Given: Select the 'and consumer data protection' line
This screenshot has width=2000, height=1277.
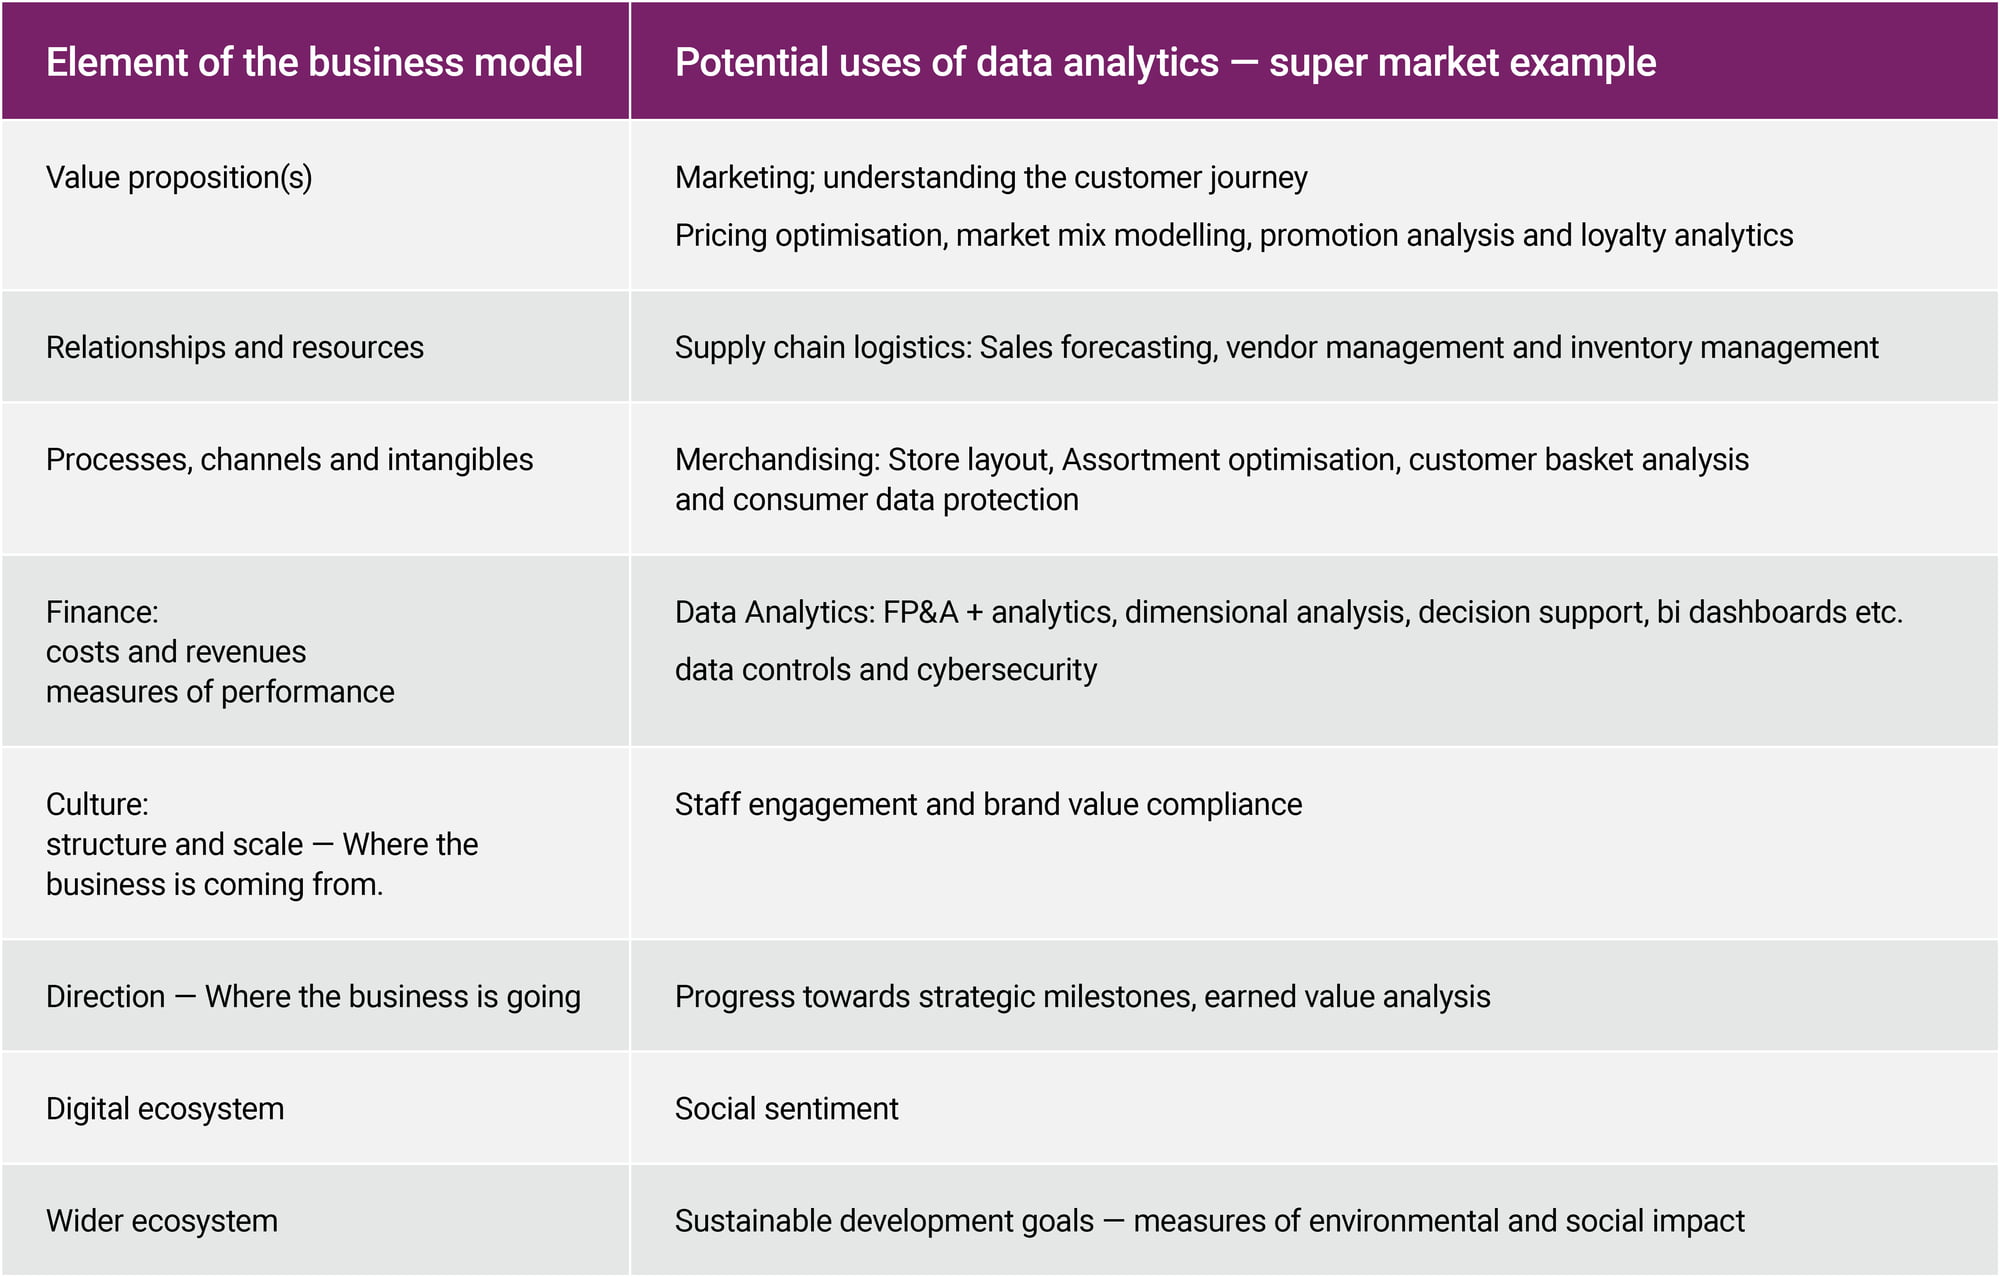Looking at the screenshot, I should [x=877, y=499].
